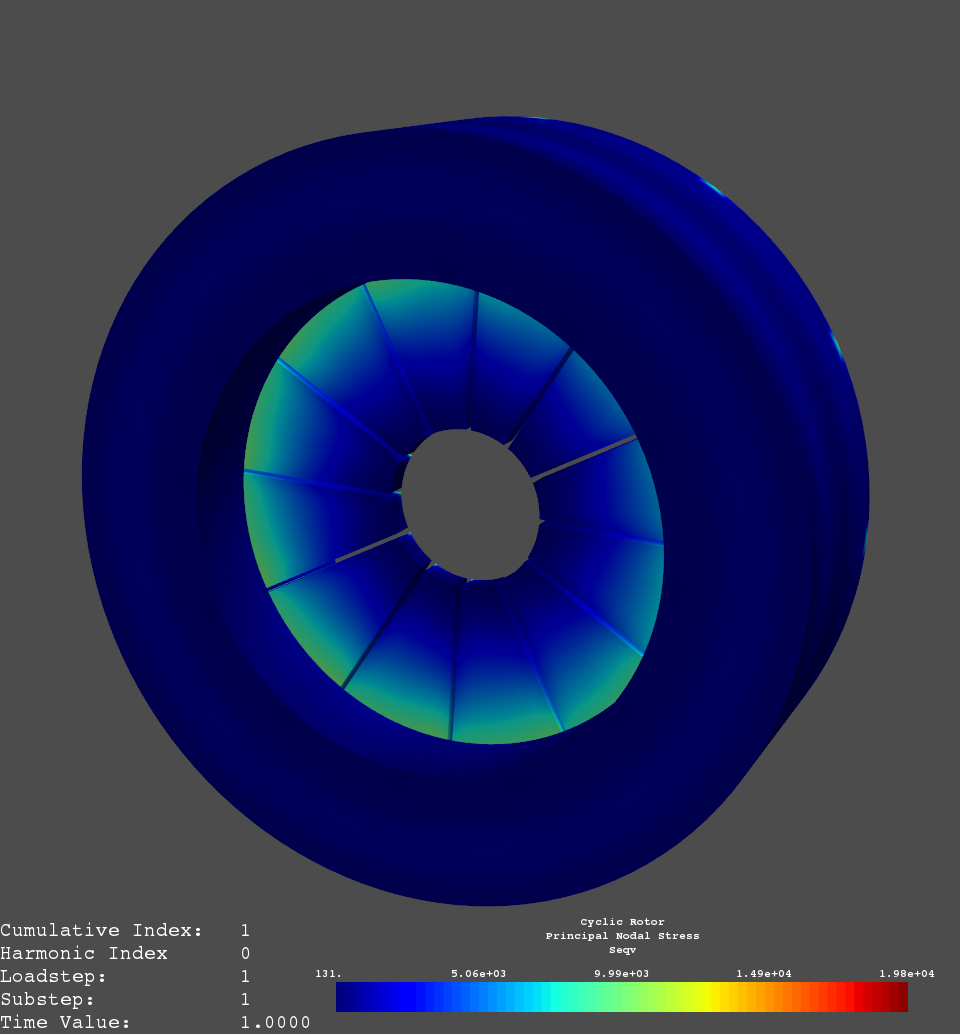Click the Loadstep annotation text
Screen dimensions: 960x1034
coord(55,977)
